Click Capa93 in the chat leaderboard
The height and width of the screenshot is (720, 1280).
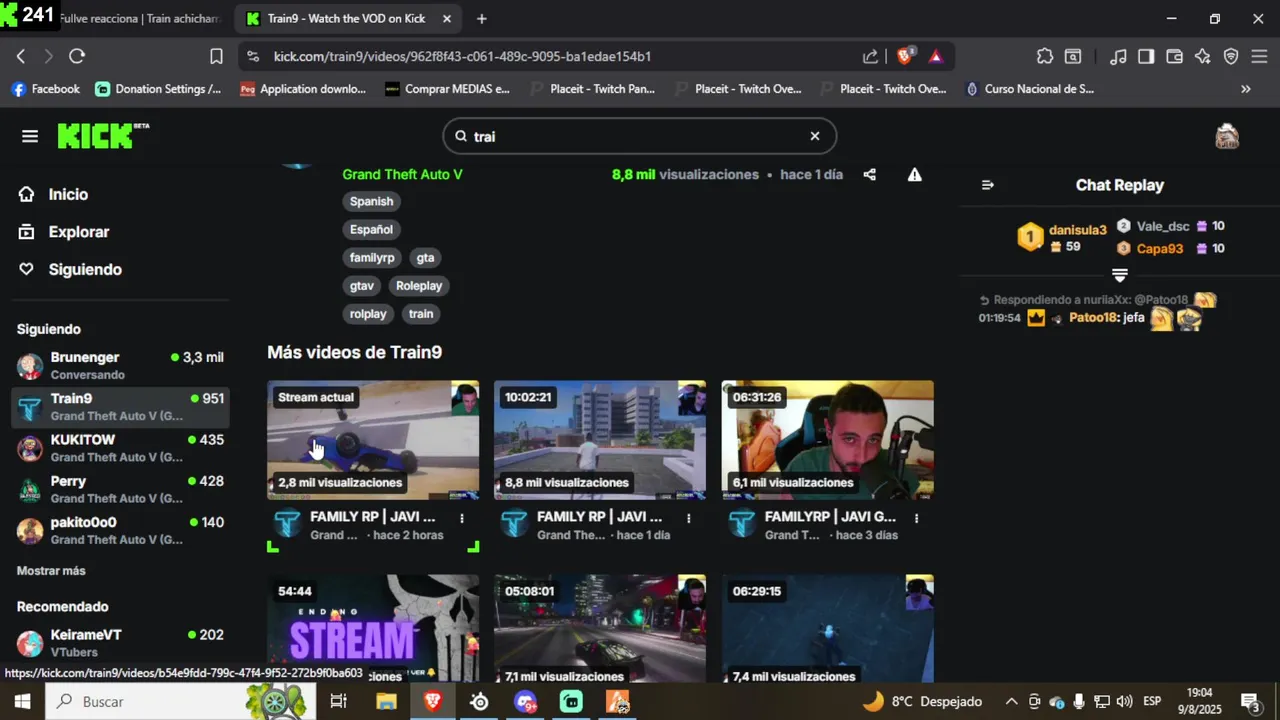[x=1159, y=249]
